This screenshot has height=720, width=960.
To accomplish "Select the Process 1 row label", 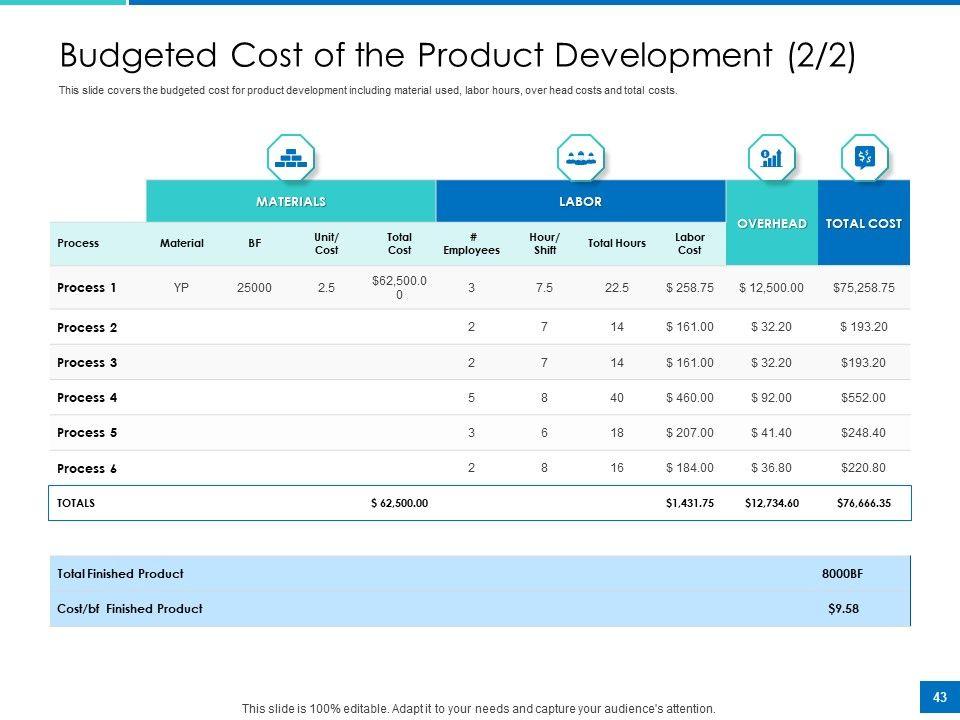I will pyautogui.click(x=87, y=288).
